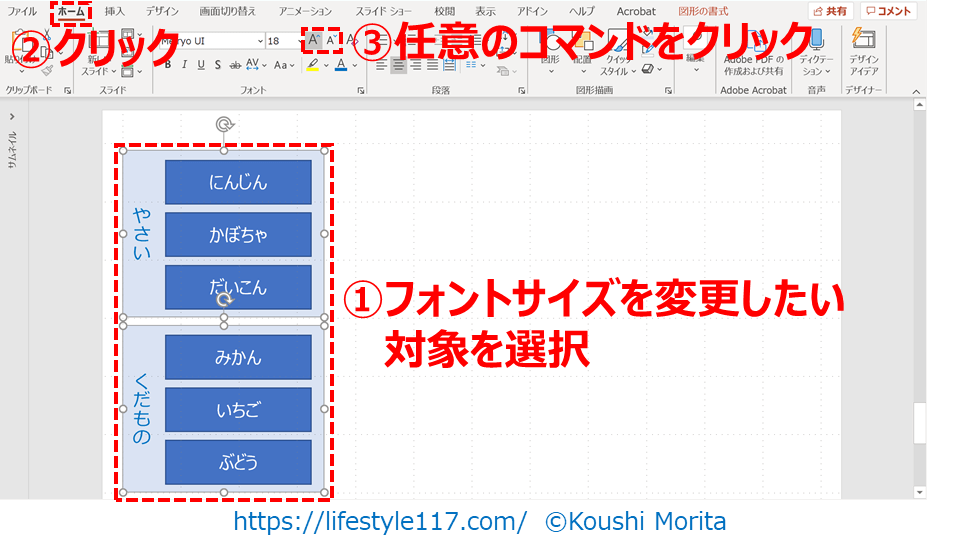This screenshot has height=540, width=960.
Task: Click the 共有 share button
Action: pyautogui.click(x=830, y=11)
